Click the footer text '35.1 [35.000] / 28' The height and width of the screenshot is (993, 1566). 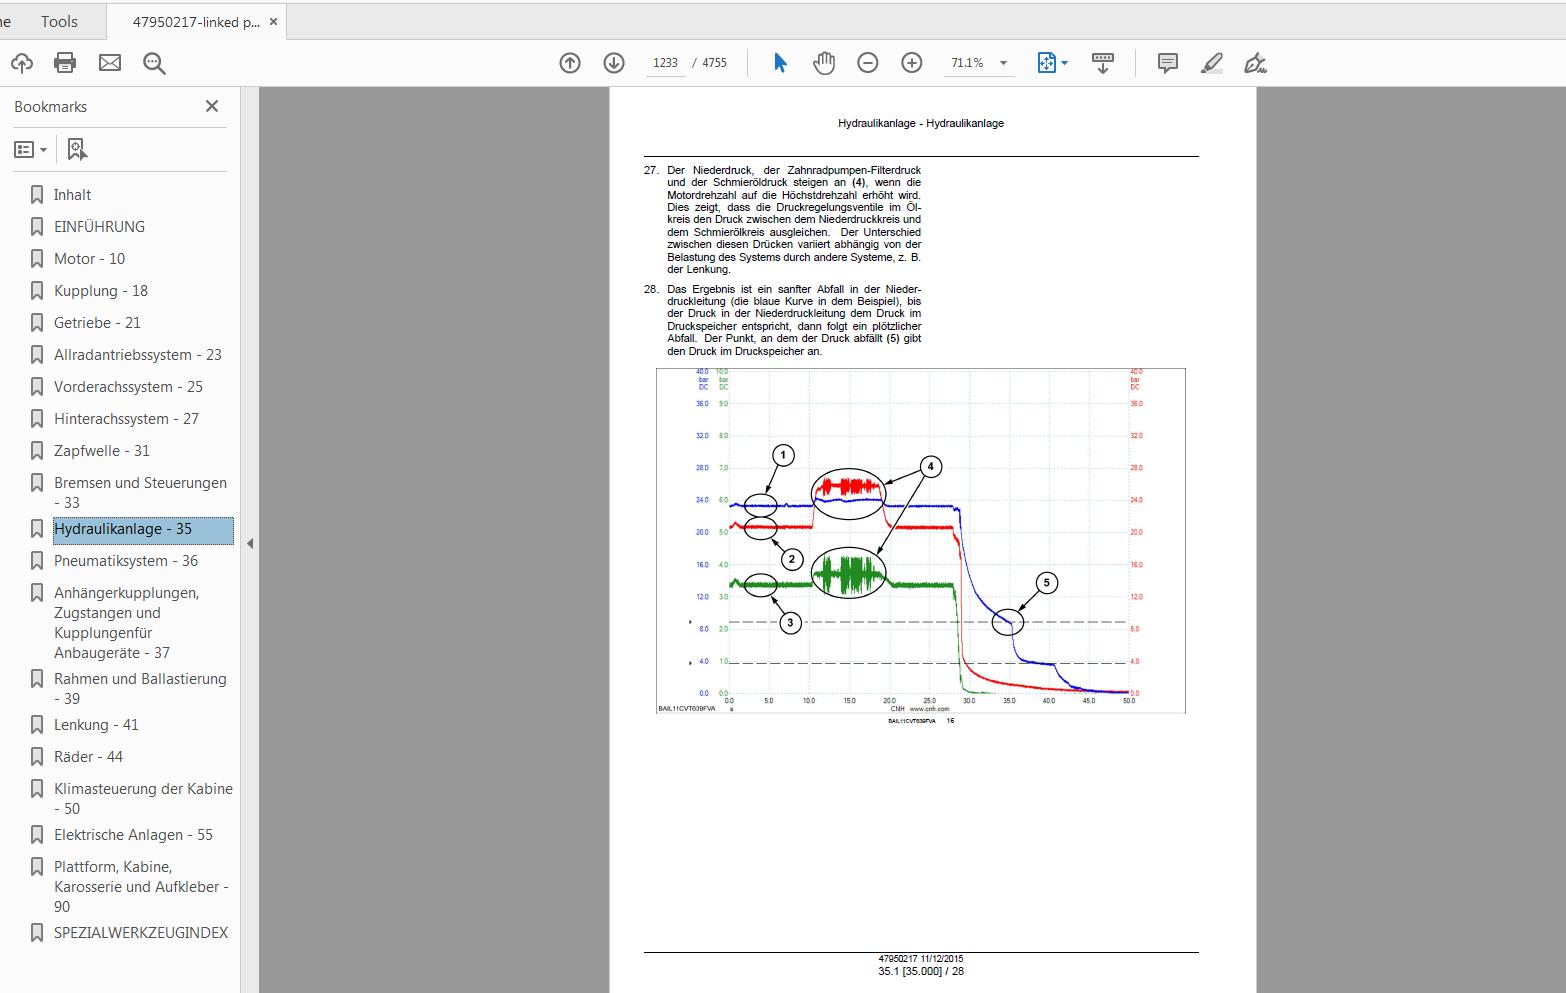coord(921,971)
